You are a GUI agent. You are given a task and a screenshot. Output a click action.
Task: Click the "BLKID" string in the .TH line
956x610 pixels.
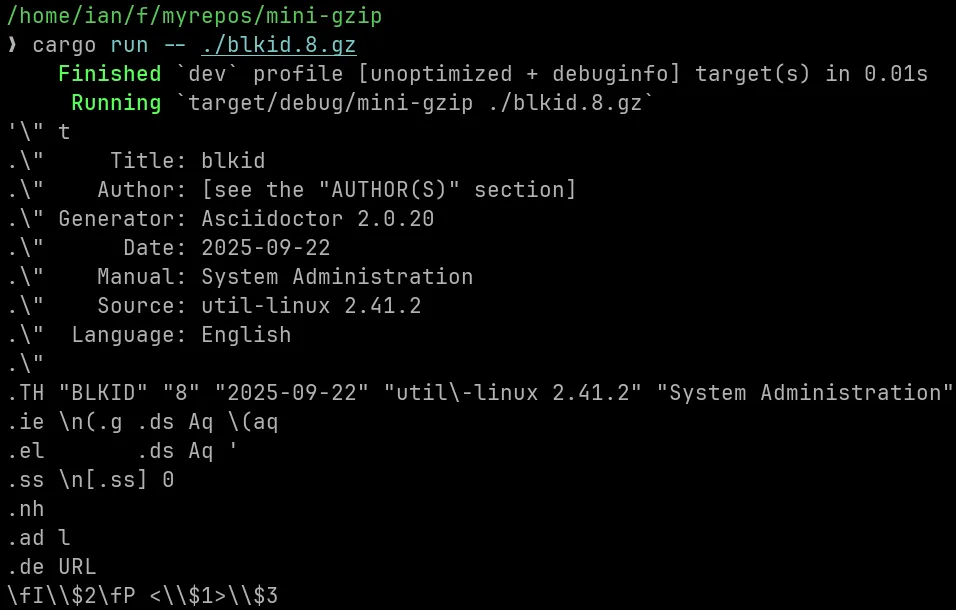(x=97, y=393)
